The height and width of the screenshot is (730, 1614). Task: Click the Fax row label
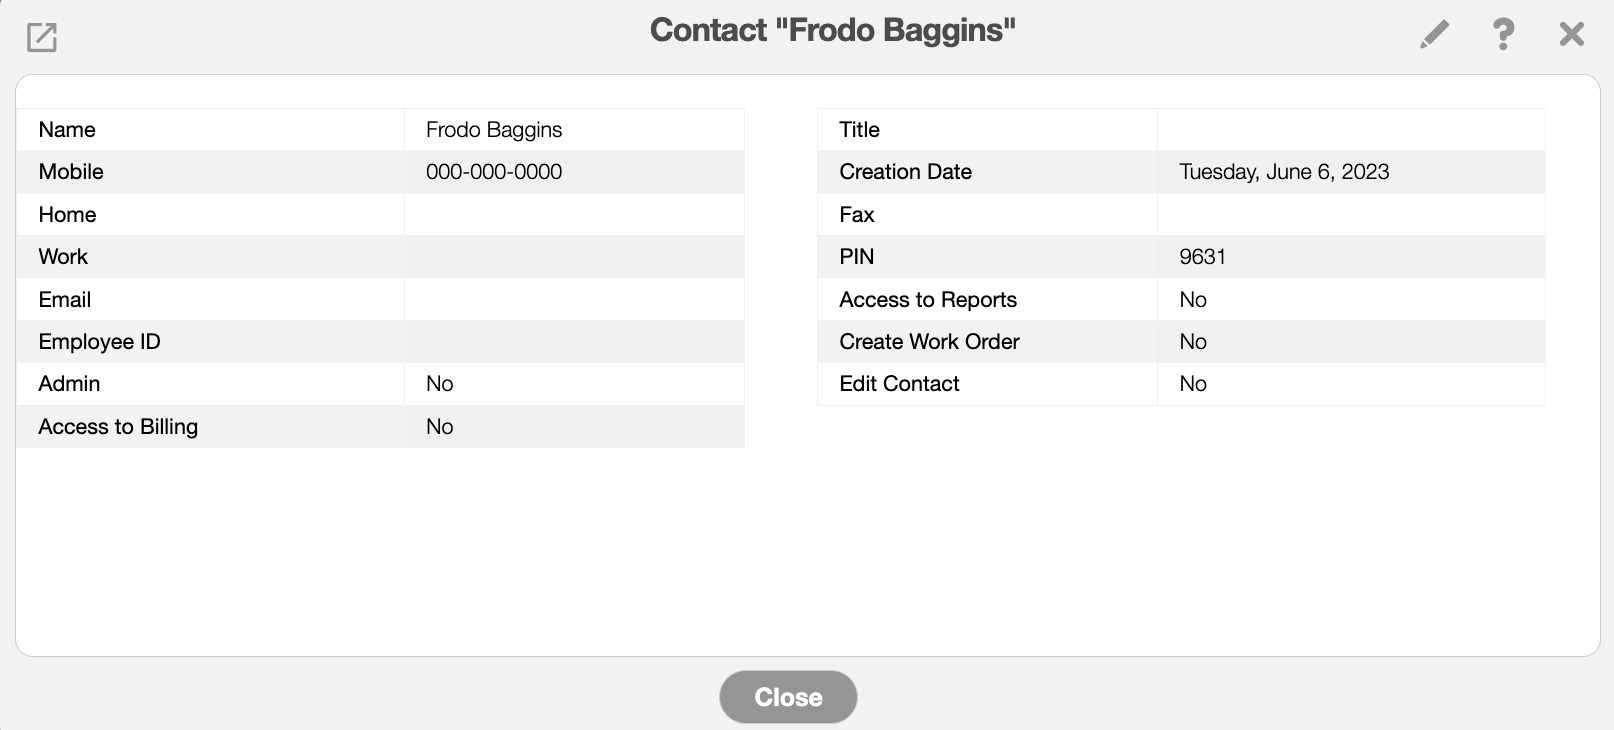click(857, 215)
